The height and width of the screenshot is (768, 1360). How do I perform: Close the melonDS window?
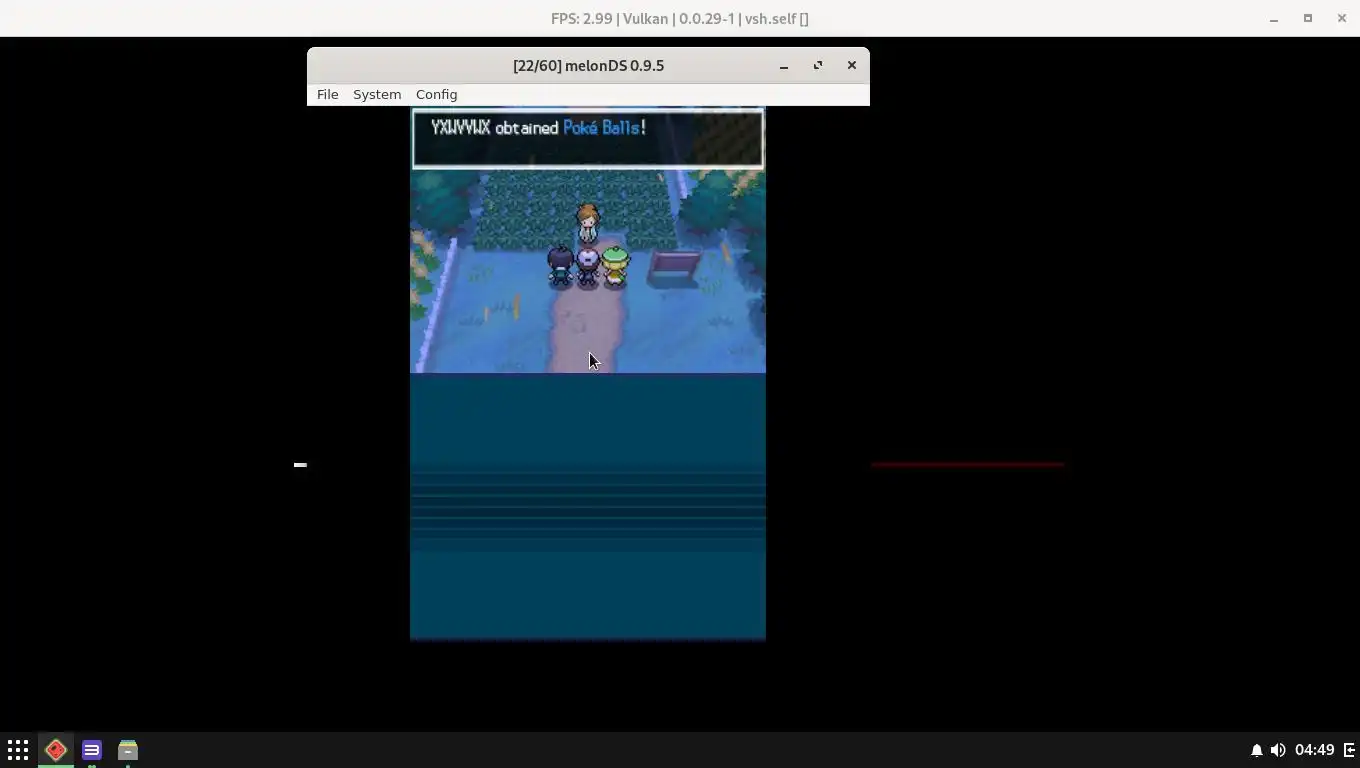tap(852, 65)
